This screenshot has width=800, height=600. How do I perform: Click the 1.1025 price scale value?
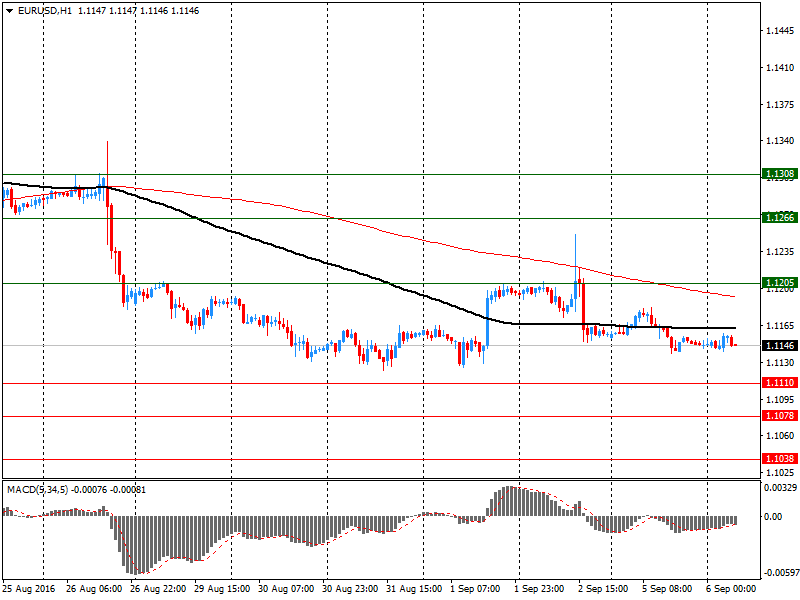point(780,473)
